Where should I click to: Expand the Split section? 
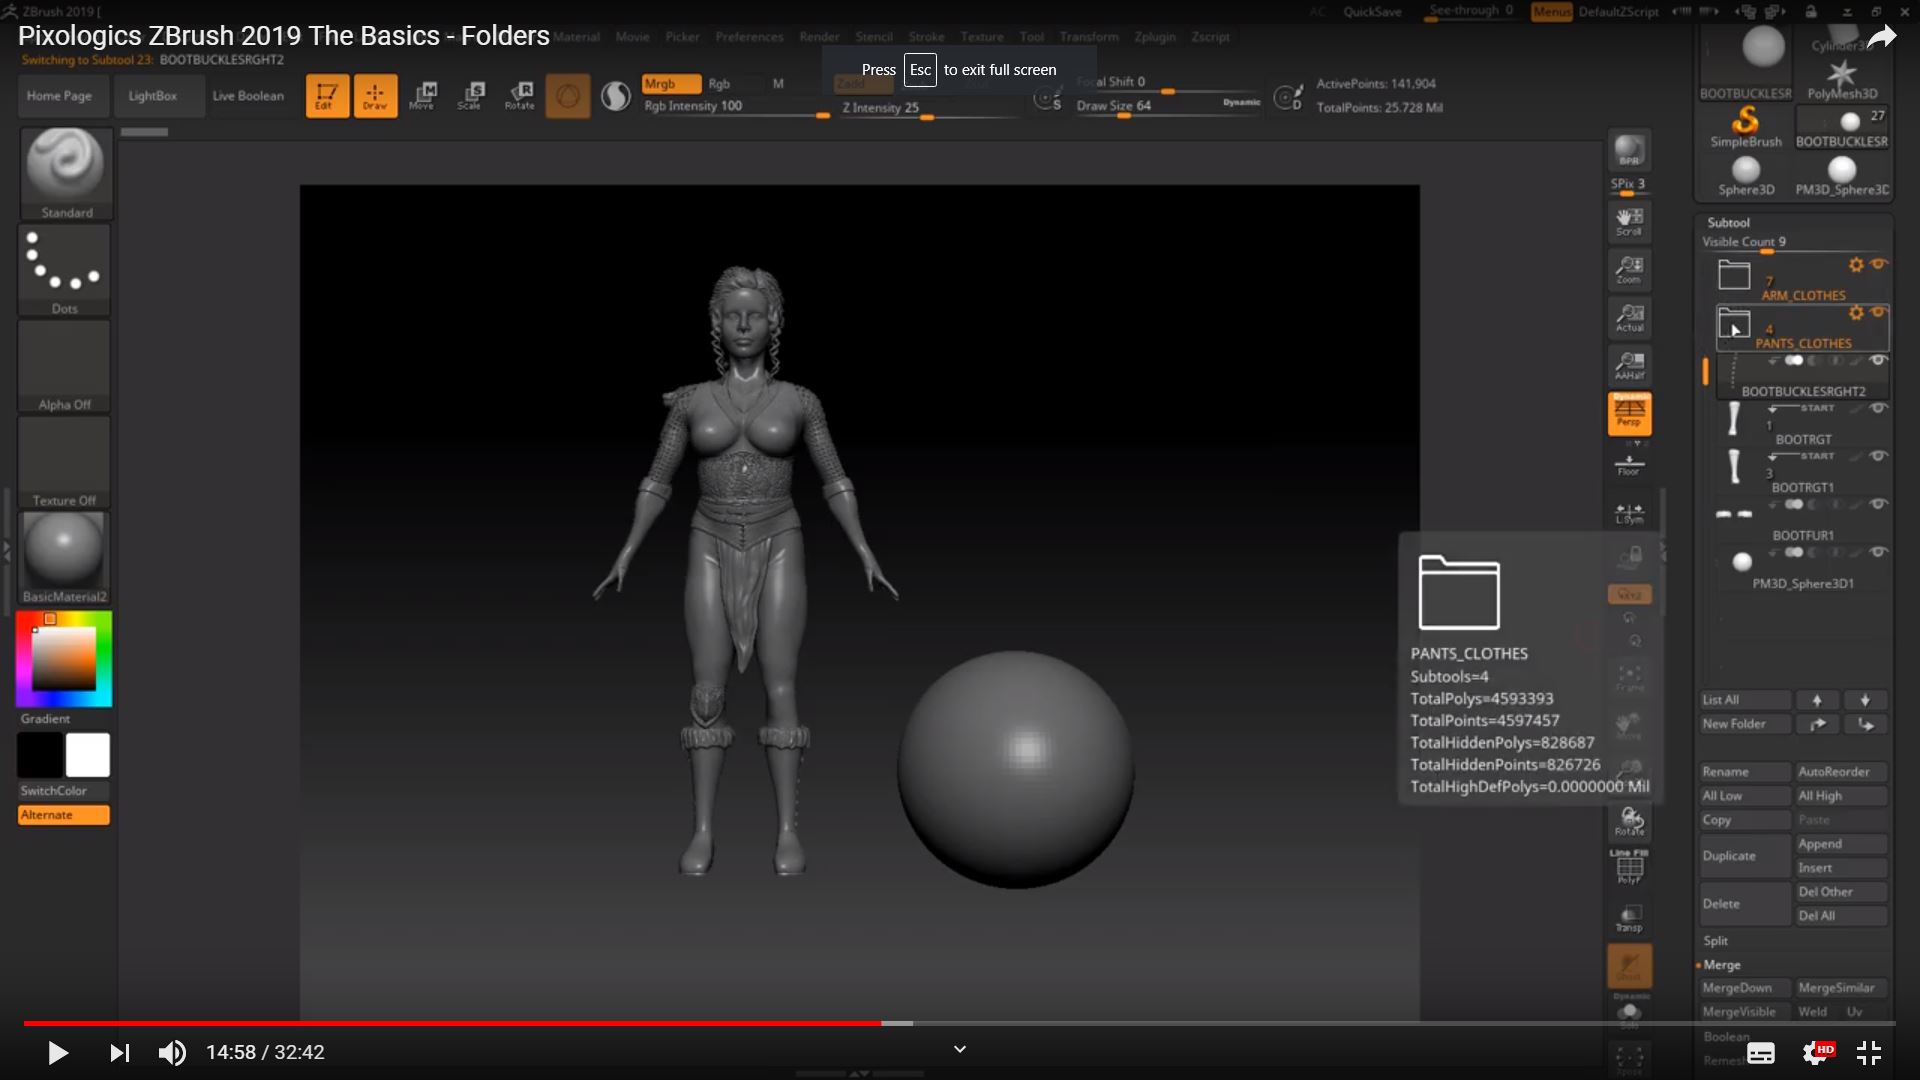(x=1716, y=941)
